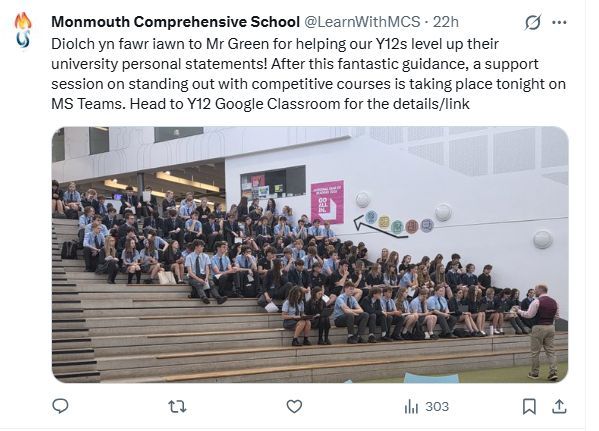Click the reply speech bubble icon
This screenshot has height=431, width=599.
pyautogui.click(x=60, y=406)
